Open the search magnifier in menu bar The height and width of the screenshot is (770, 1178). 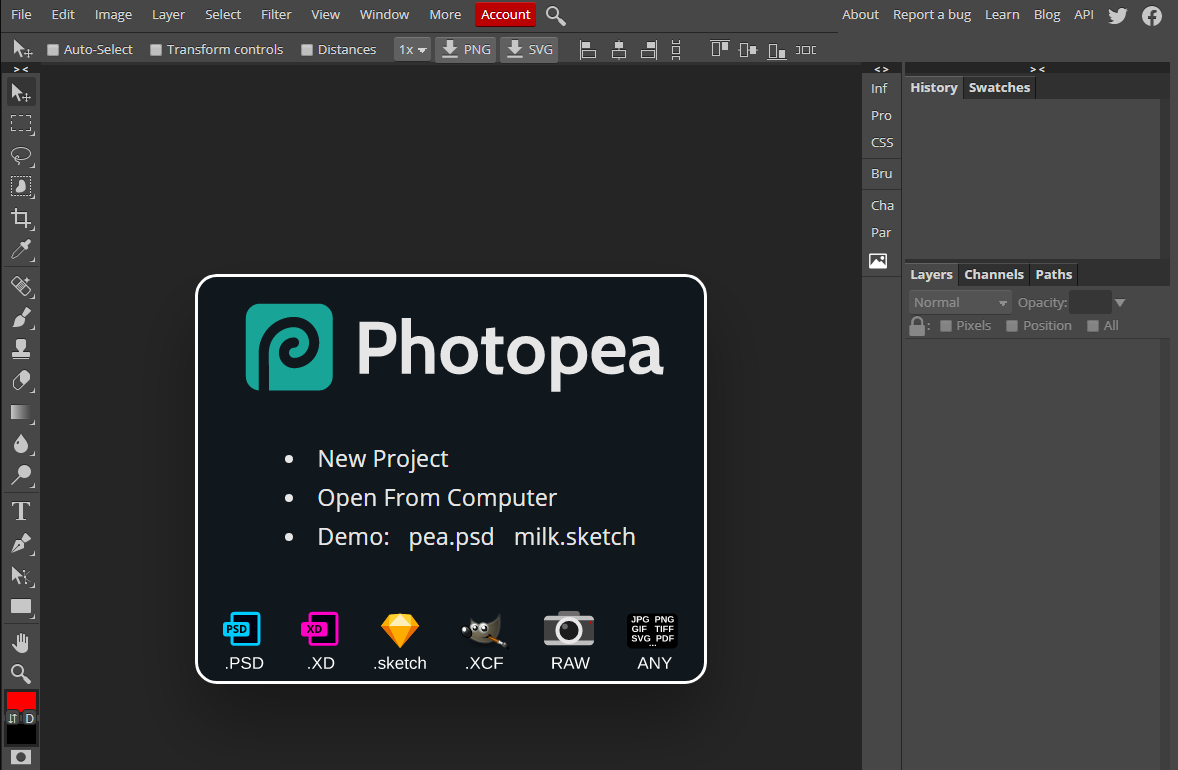point(555,15)
